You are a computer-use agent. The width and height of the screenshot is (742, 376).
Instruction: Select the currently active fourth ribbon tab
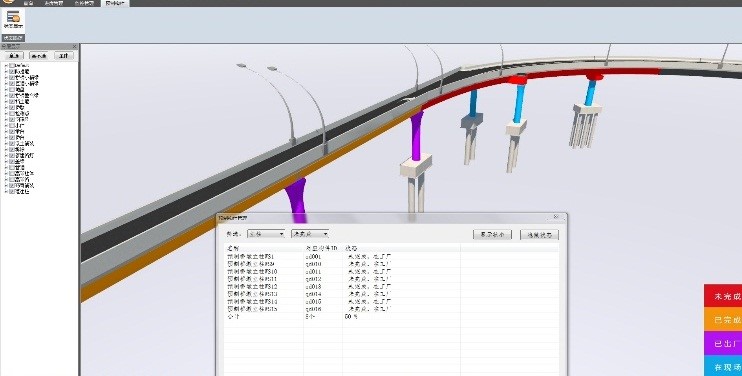pos(115,3)
